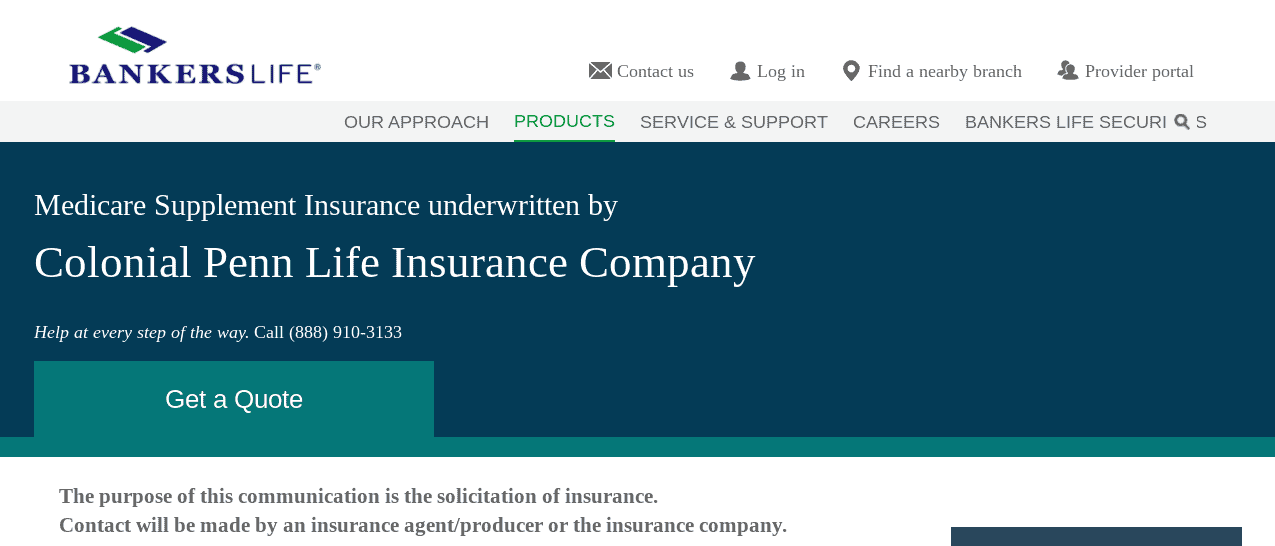Click the location pin branch icon
Viewport: 1275px width, 546px height.
(x=851, y=71)
